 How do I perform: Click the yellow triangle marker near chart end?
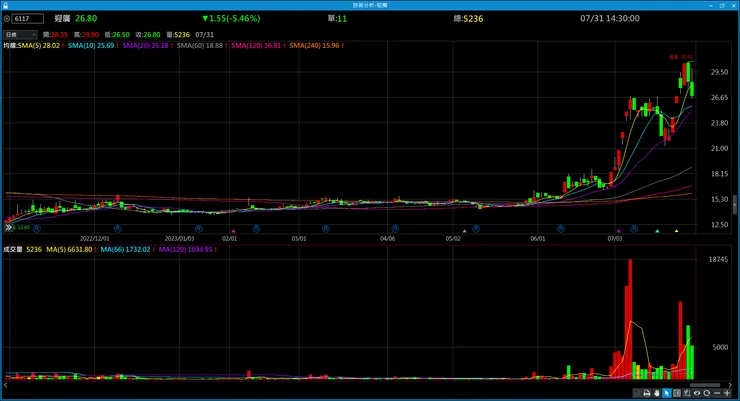676,231
